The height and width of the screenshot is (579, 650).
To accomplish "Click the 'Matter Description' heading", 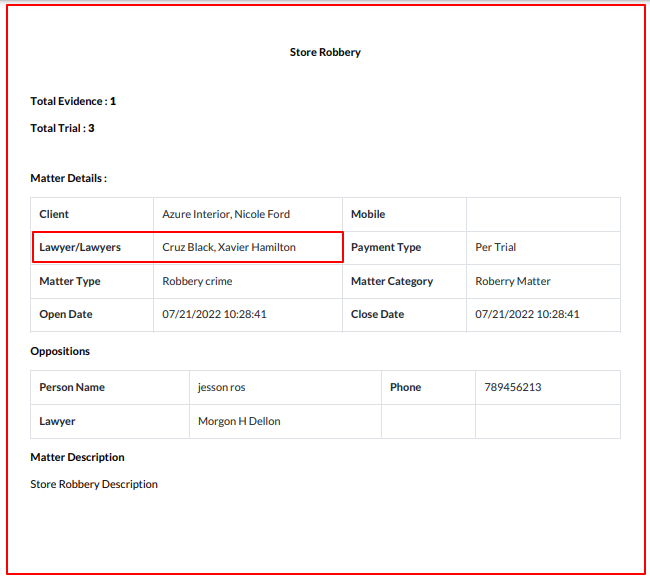I will pyautogui.click(x=78, y=458).
